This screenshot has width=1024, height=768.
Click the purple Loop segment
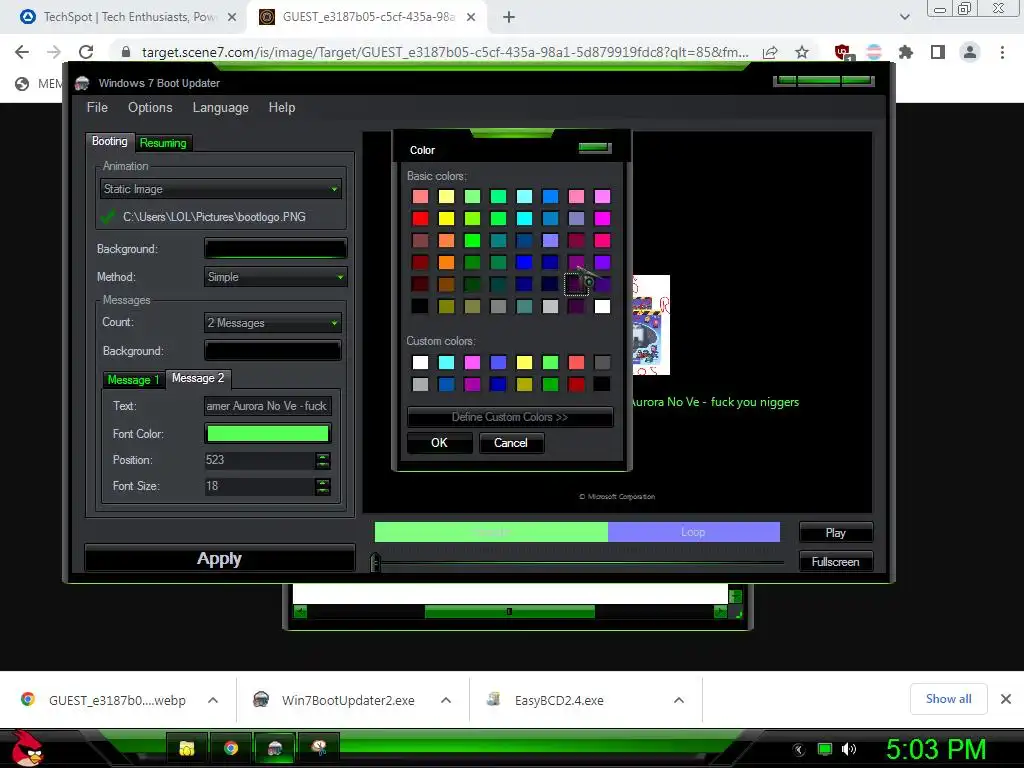[694, 532]
